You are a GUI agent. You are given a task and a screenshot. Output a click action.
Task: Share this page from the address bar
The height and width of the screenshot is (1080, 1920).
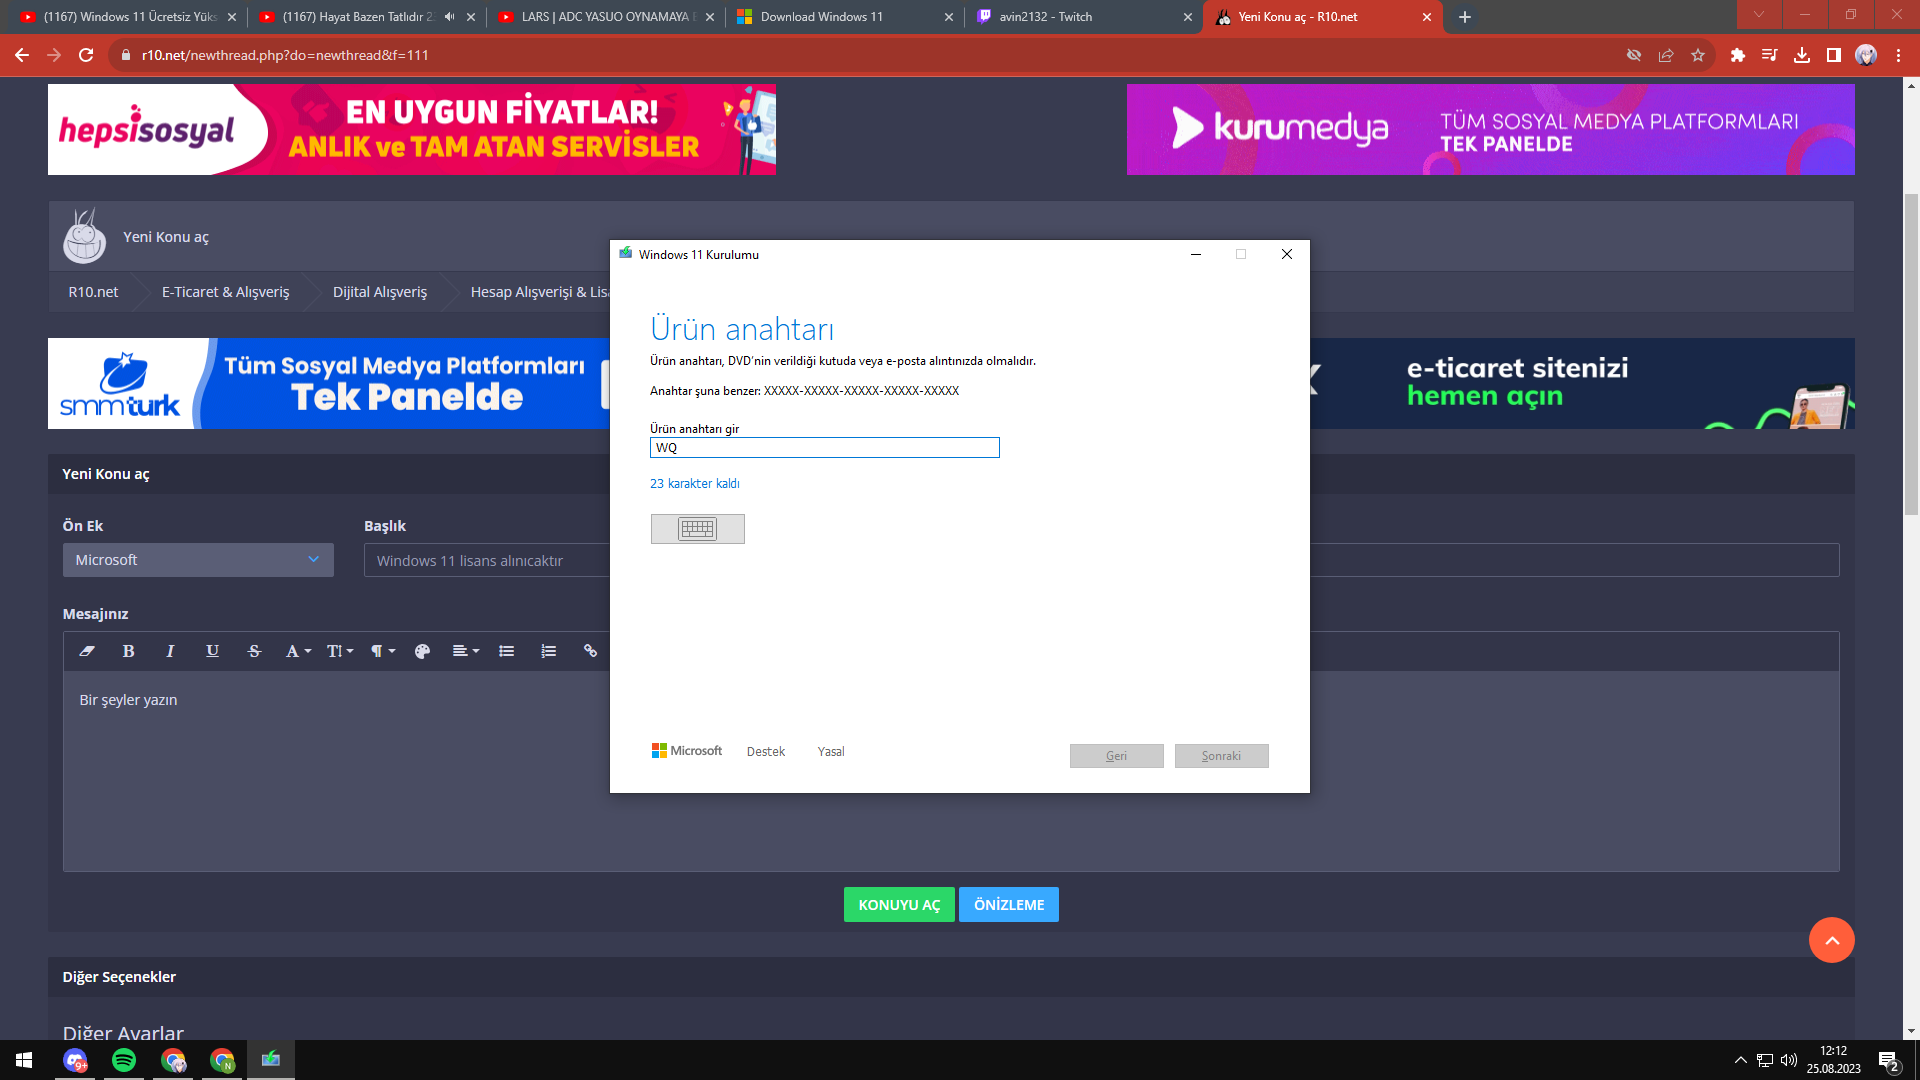1666,55
